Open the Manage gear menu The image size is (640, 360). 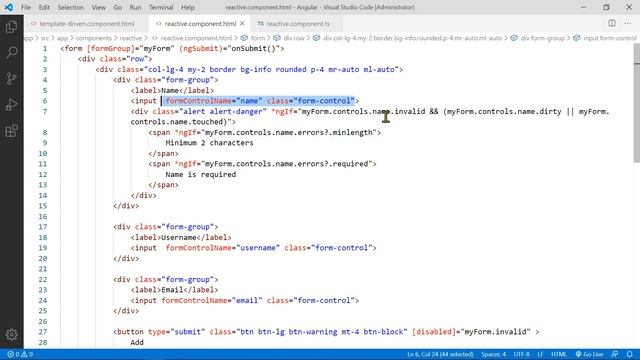pyautogui.click(x=11, y=335)
